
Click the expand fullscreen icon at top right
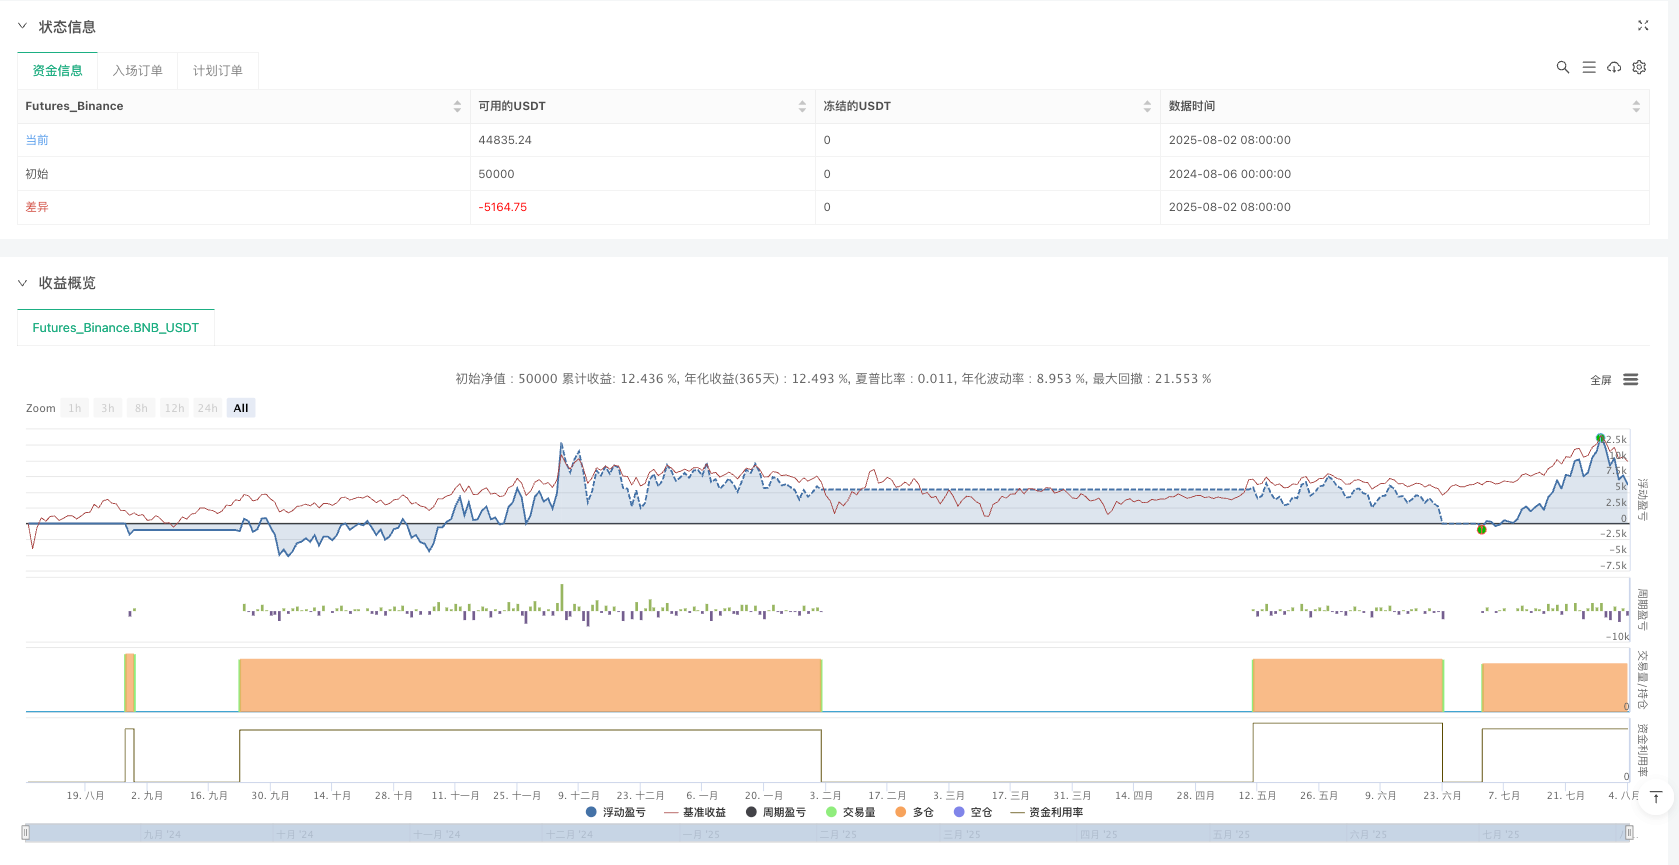[x=1642, y=26]
